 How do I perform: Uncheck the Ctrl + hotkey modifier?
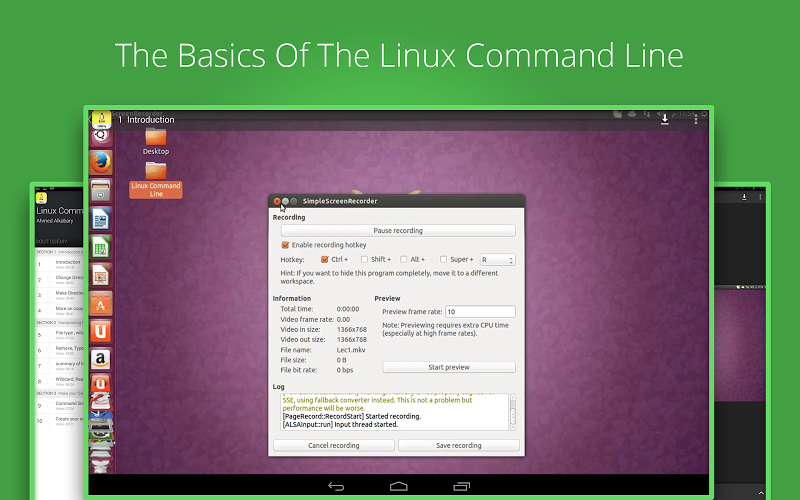tap(324, 259)
